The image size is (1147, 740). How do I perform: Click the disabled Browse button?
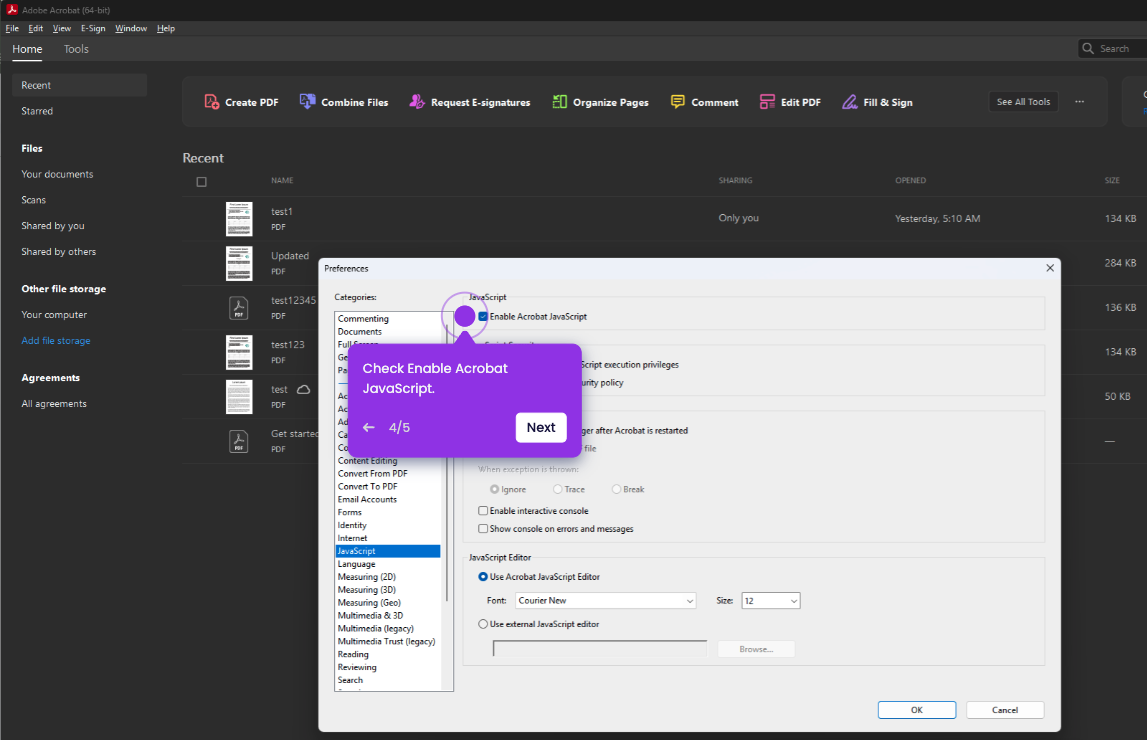pyautogui.click(x=756, y=649)
